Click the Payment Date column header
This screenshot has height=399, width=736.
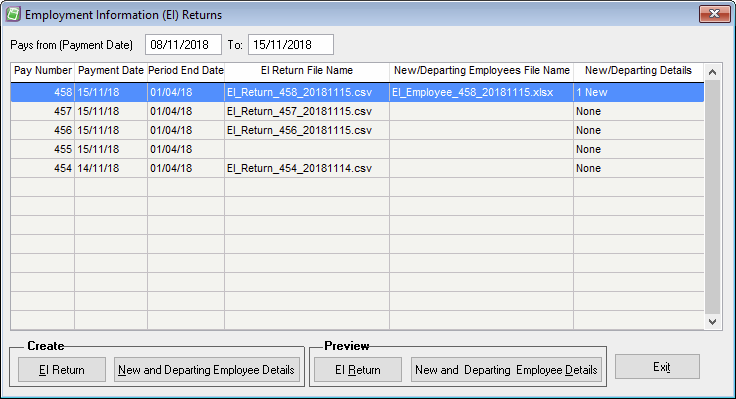pos(111,70)
